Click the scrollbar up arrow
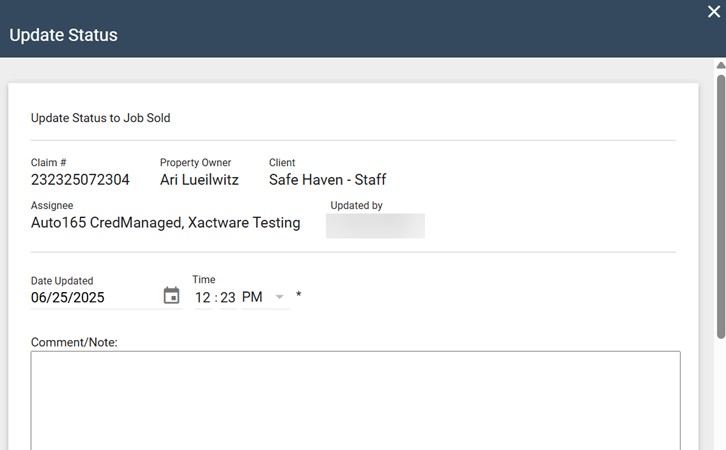This screenshot has width=726, height=450. 720,65
